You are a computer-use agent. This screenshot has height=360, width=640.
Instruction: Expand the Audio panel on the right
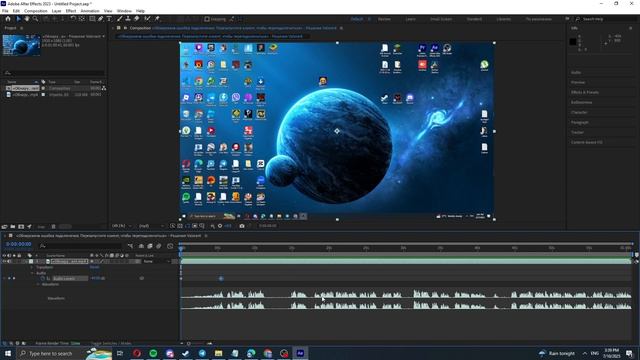pyautogui.click(x=576, y=72)
